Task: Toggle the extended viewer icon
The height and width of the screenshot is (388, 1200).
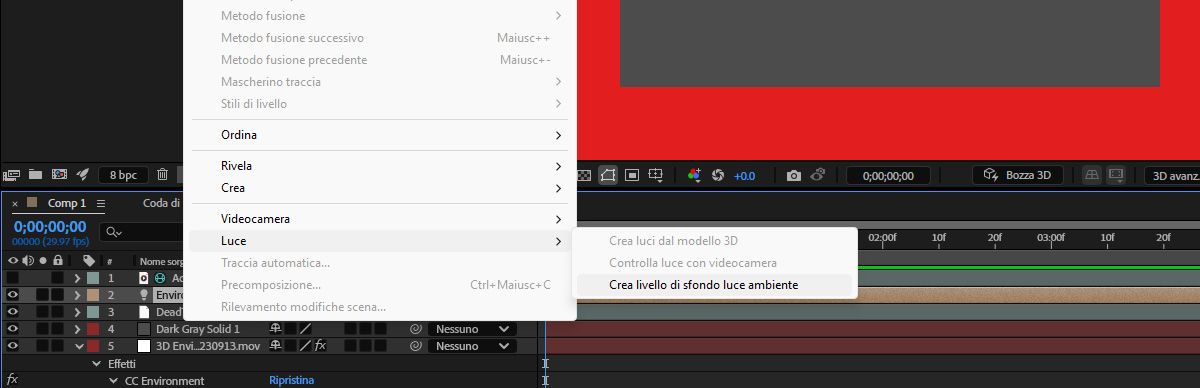Action: point(1116,175)
